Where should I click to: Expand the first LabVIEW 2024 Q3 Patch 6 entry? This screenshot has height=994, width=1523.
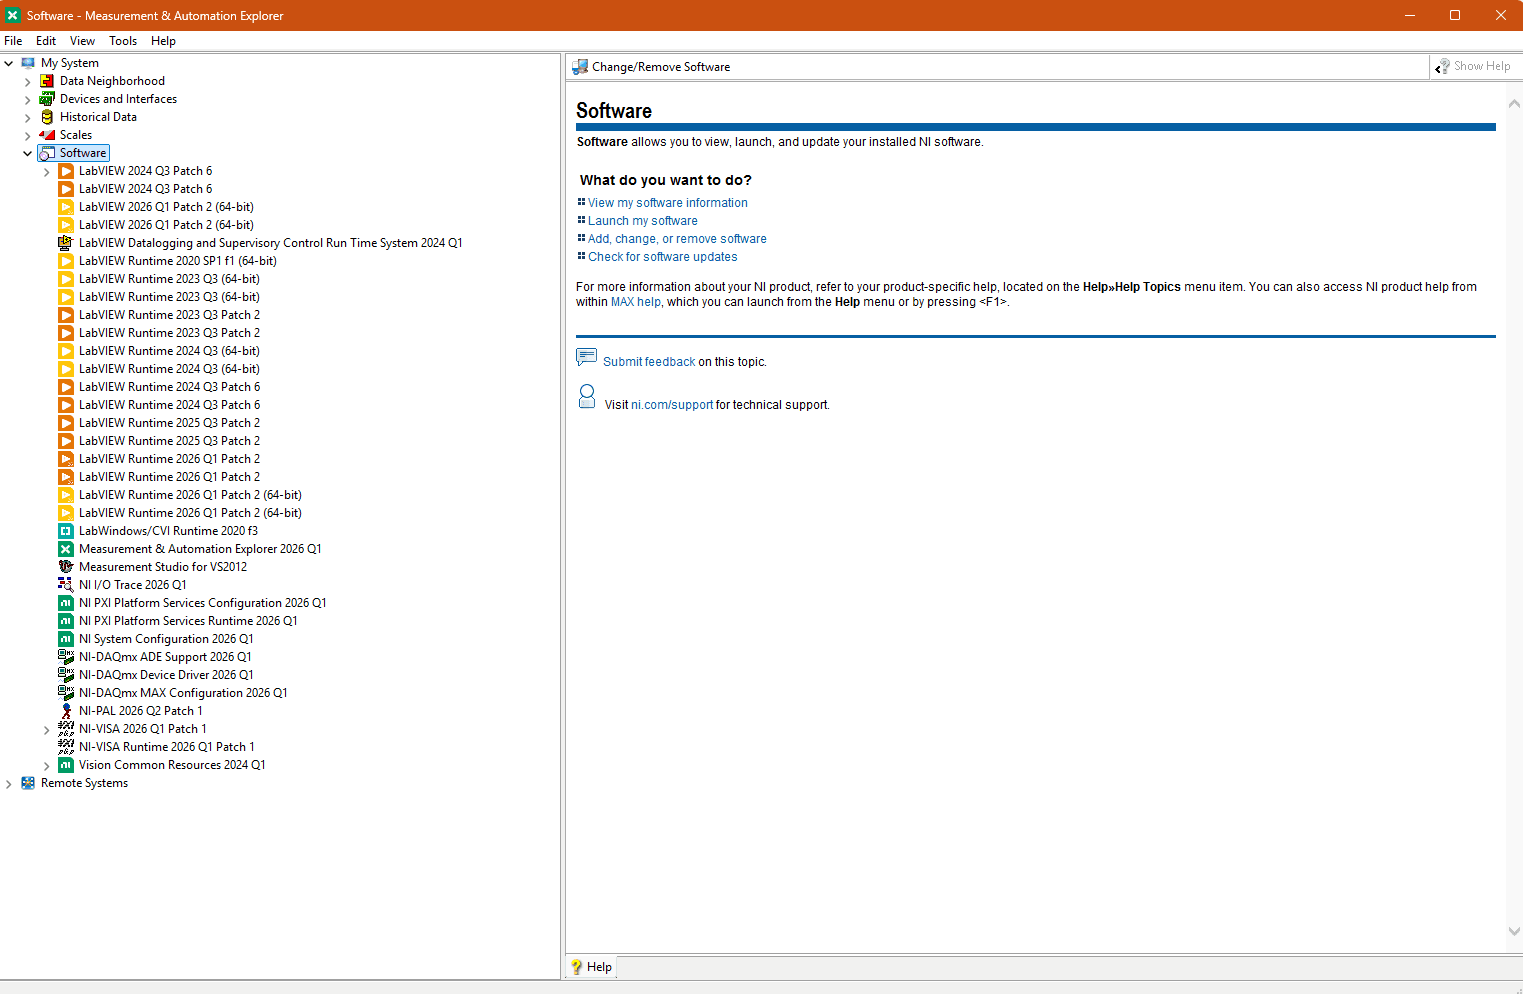click(x=47, y=172)
